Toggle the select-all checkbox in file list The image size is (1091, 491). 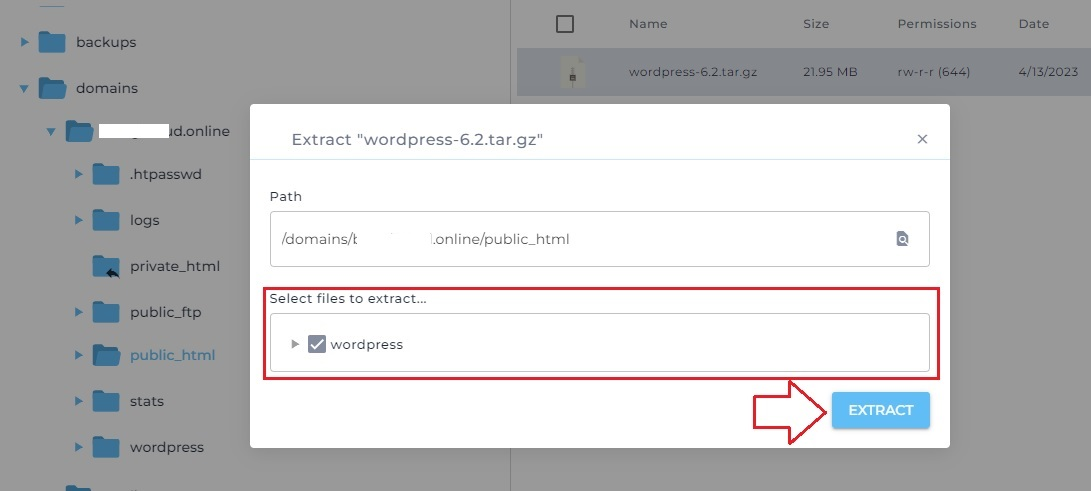point(565,24)
